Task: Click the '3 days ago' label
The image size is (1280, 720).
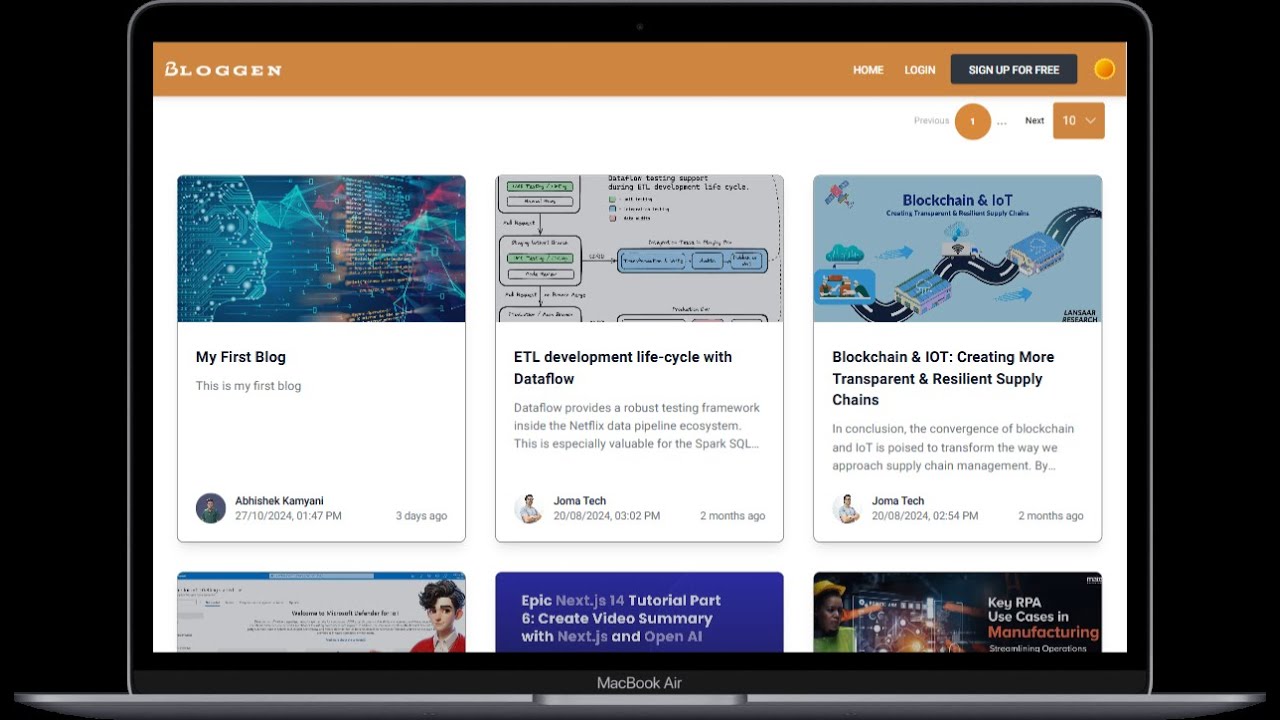Action: [421, 516]
